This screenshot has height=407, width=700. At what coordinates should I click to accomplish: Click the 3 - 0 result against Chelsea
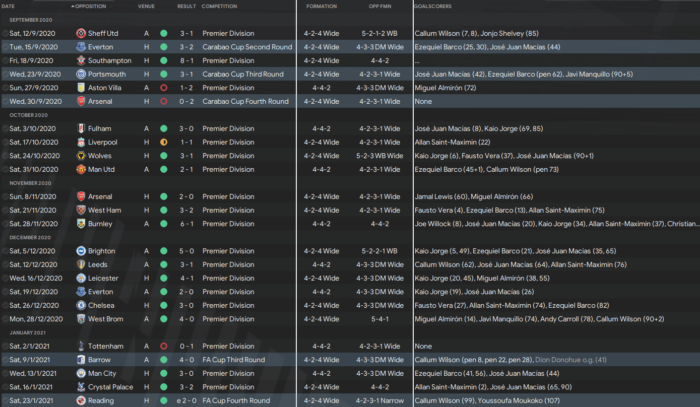pos(187,306)
